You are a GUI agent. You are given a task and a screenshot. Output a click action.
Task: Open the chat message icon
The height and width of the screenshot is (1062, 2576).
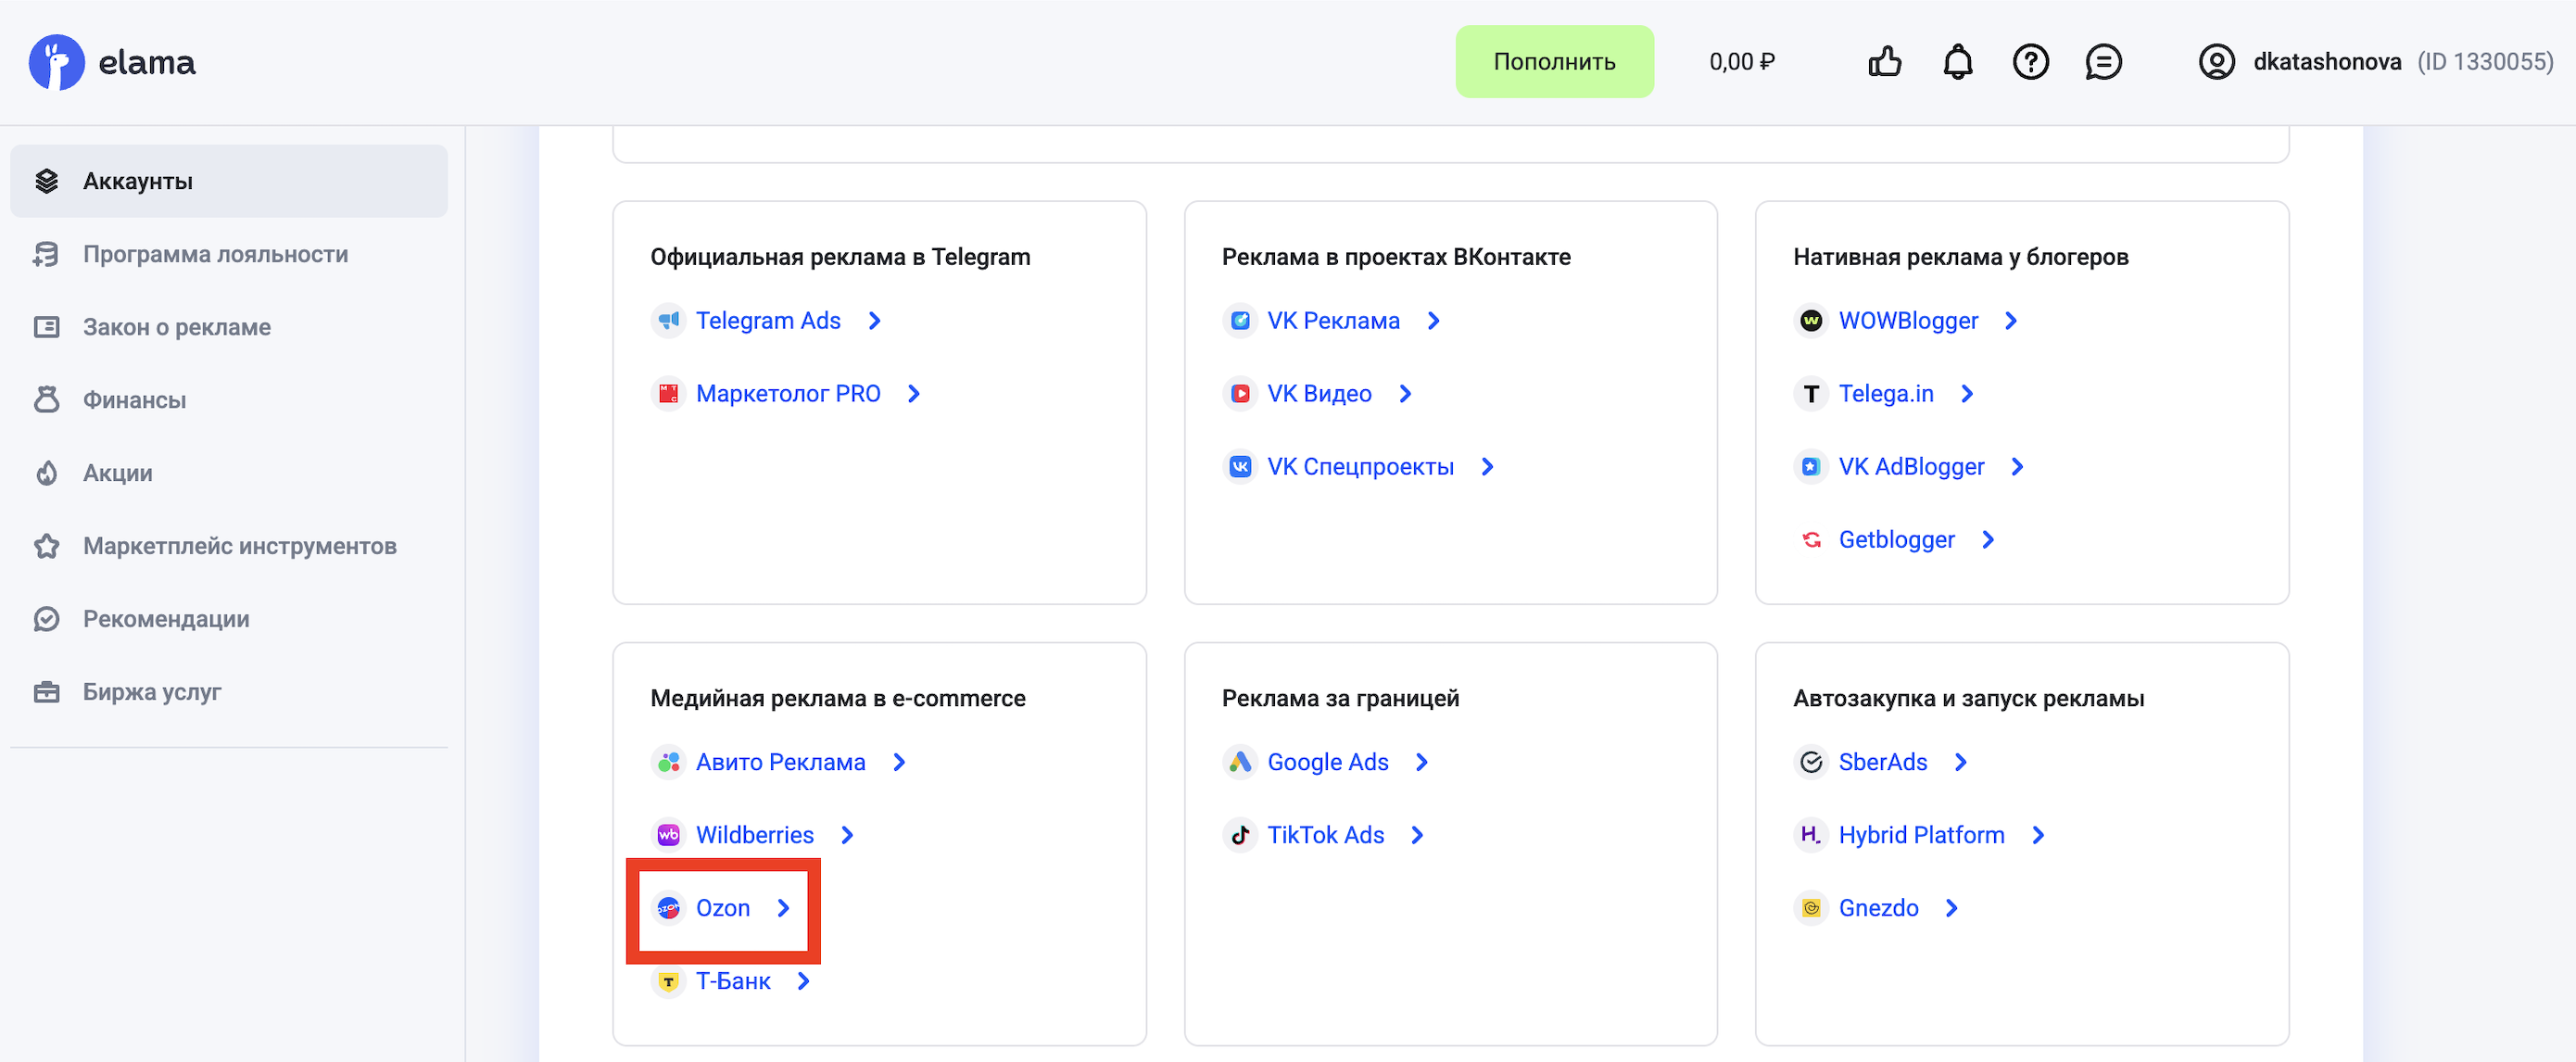pos(2104,62)
